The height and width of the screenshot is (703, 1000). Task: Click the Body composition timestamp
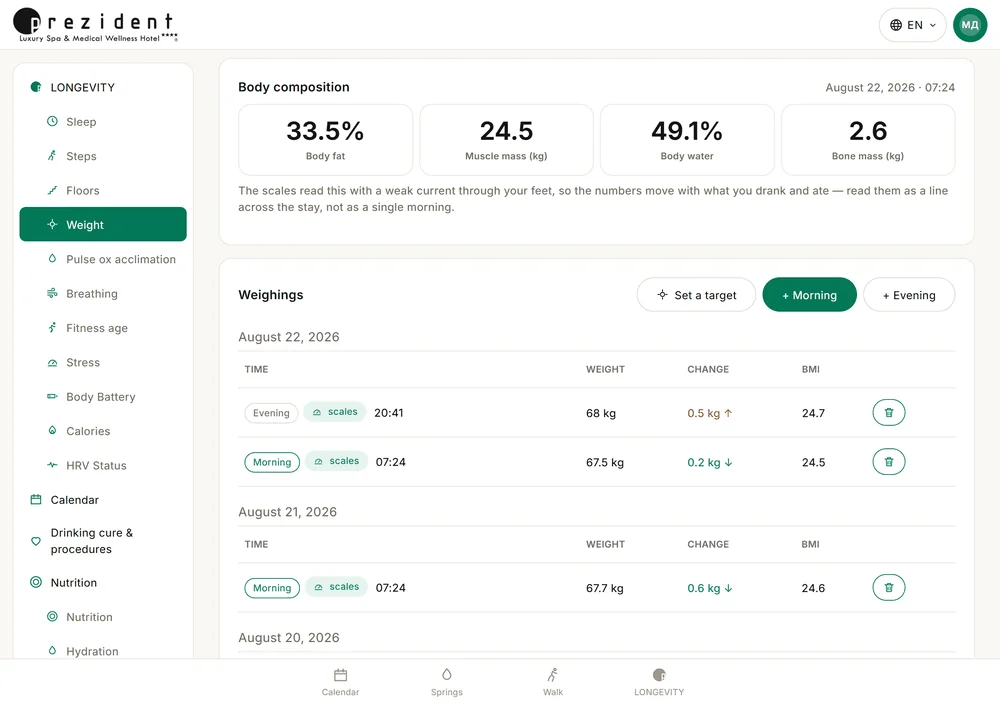(890, 87)
